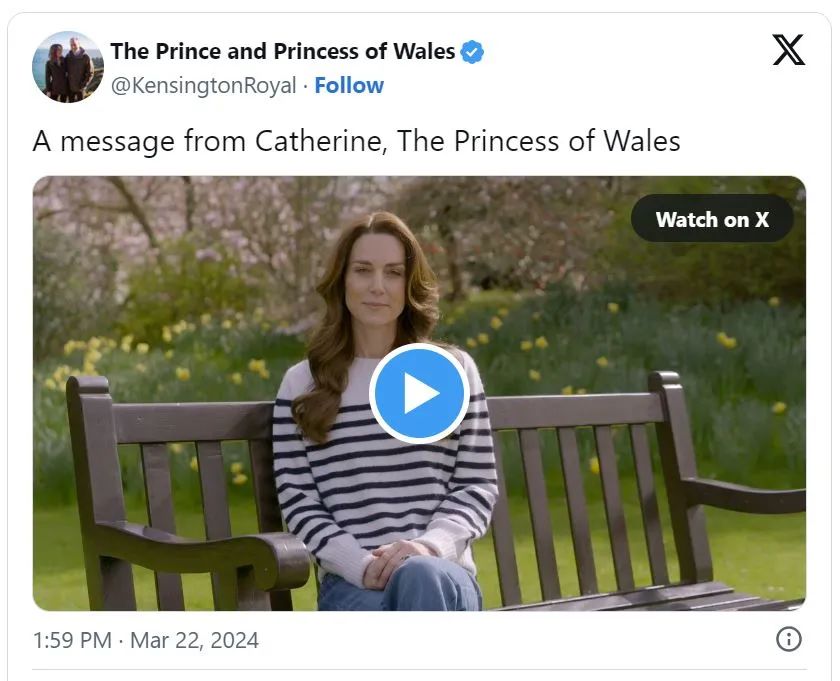This screenshot has height=681, width=840.
Task: Click the clasped hands in the video frame
Action: pos(394,563)
